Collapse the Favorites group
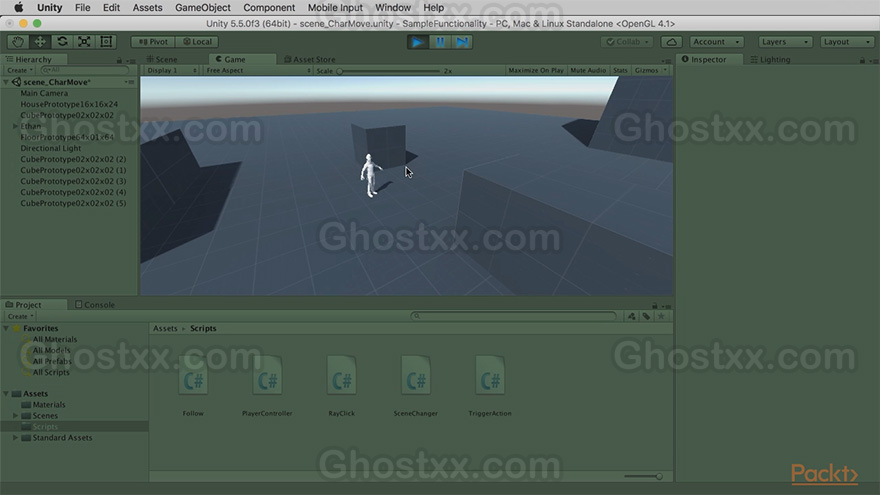This screenshot has height=495, width=880. 6,328
